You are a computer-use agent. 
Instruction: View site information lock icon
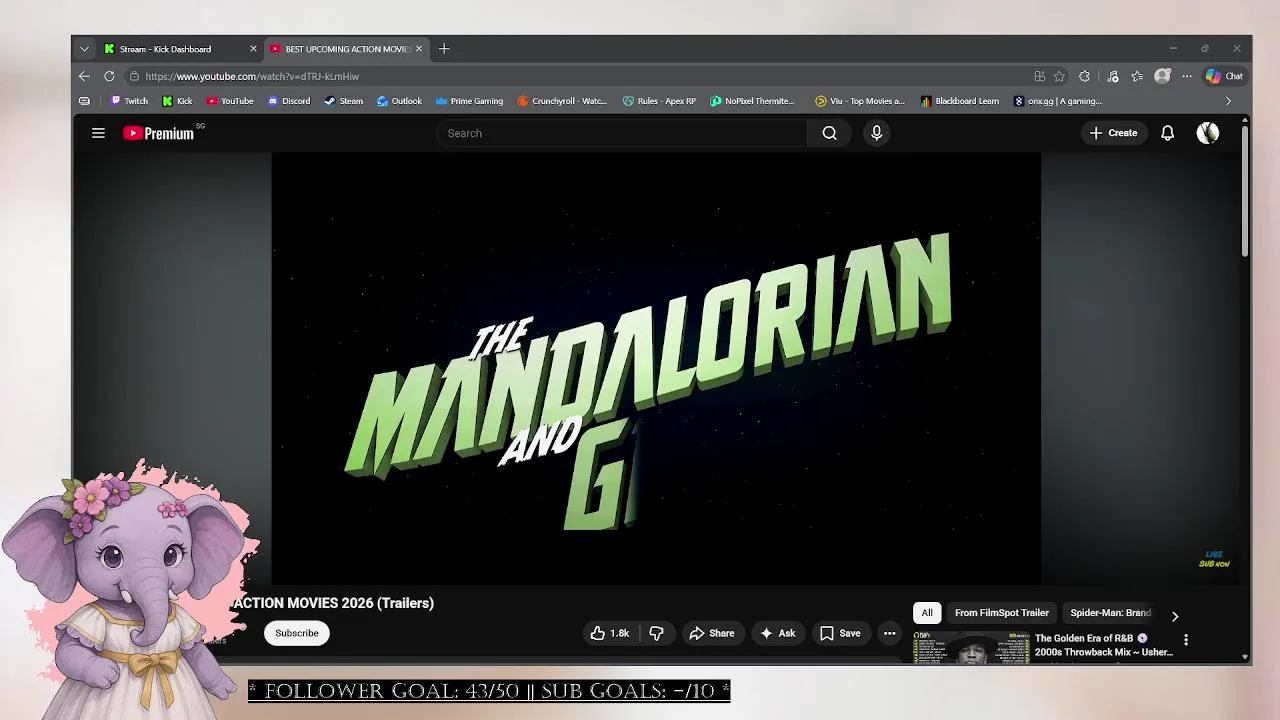click(x=134, y=76)
